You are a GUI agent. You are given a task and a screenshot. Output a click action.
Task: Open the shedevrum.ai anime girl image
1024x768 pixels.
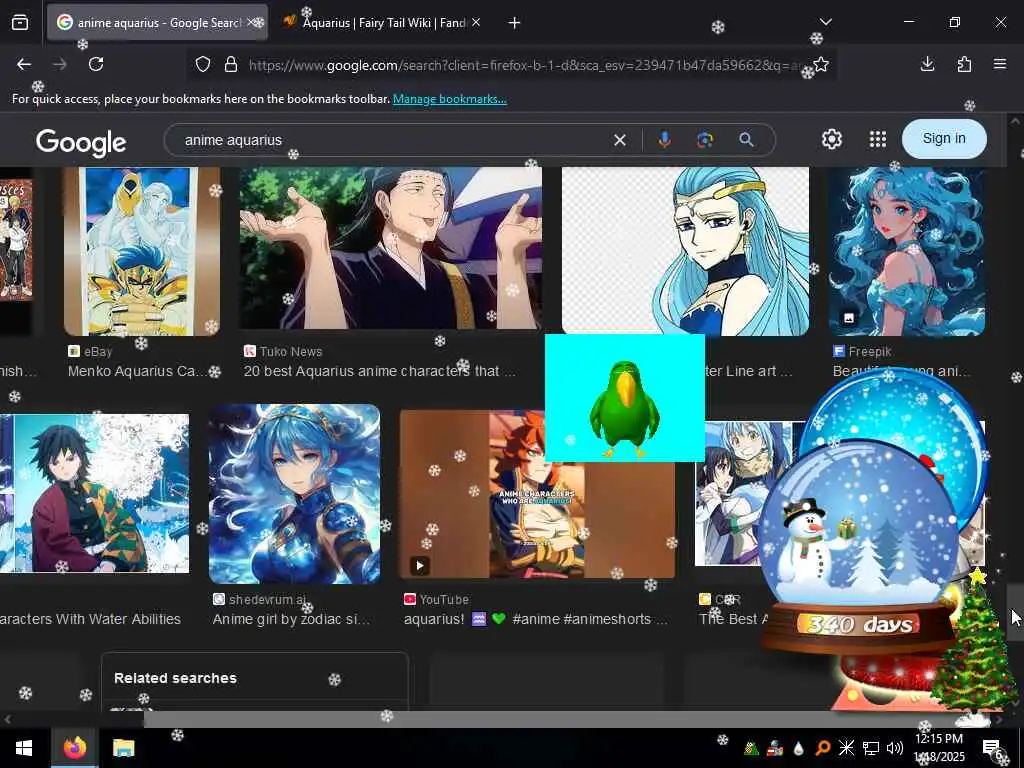tap(294, 494)
